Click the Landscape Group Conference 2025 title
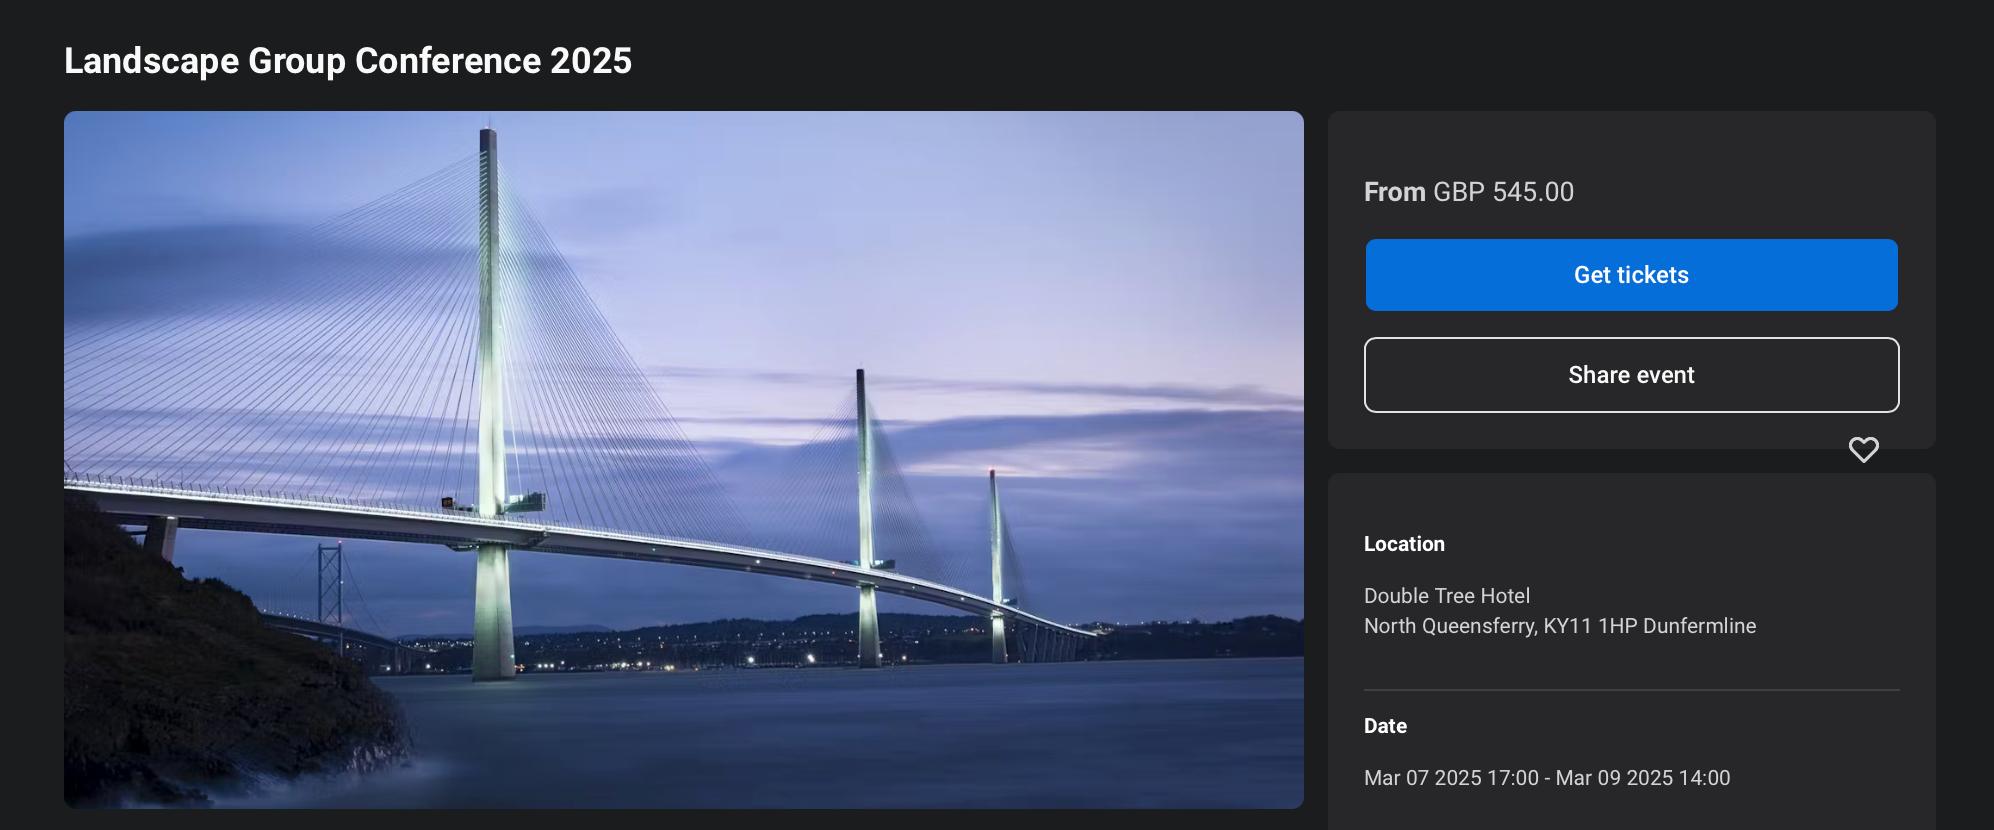Image resolution: width=1994 pixels, height=830 pixels. [348, 61]
